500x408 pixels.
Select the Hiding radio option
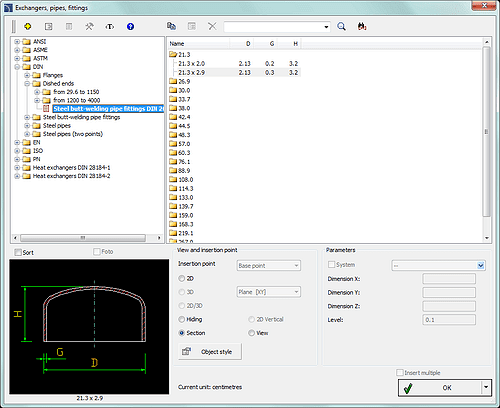(x=182, y=319)
